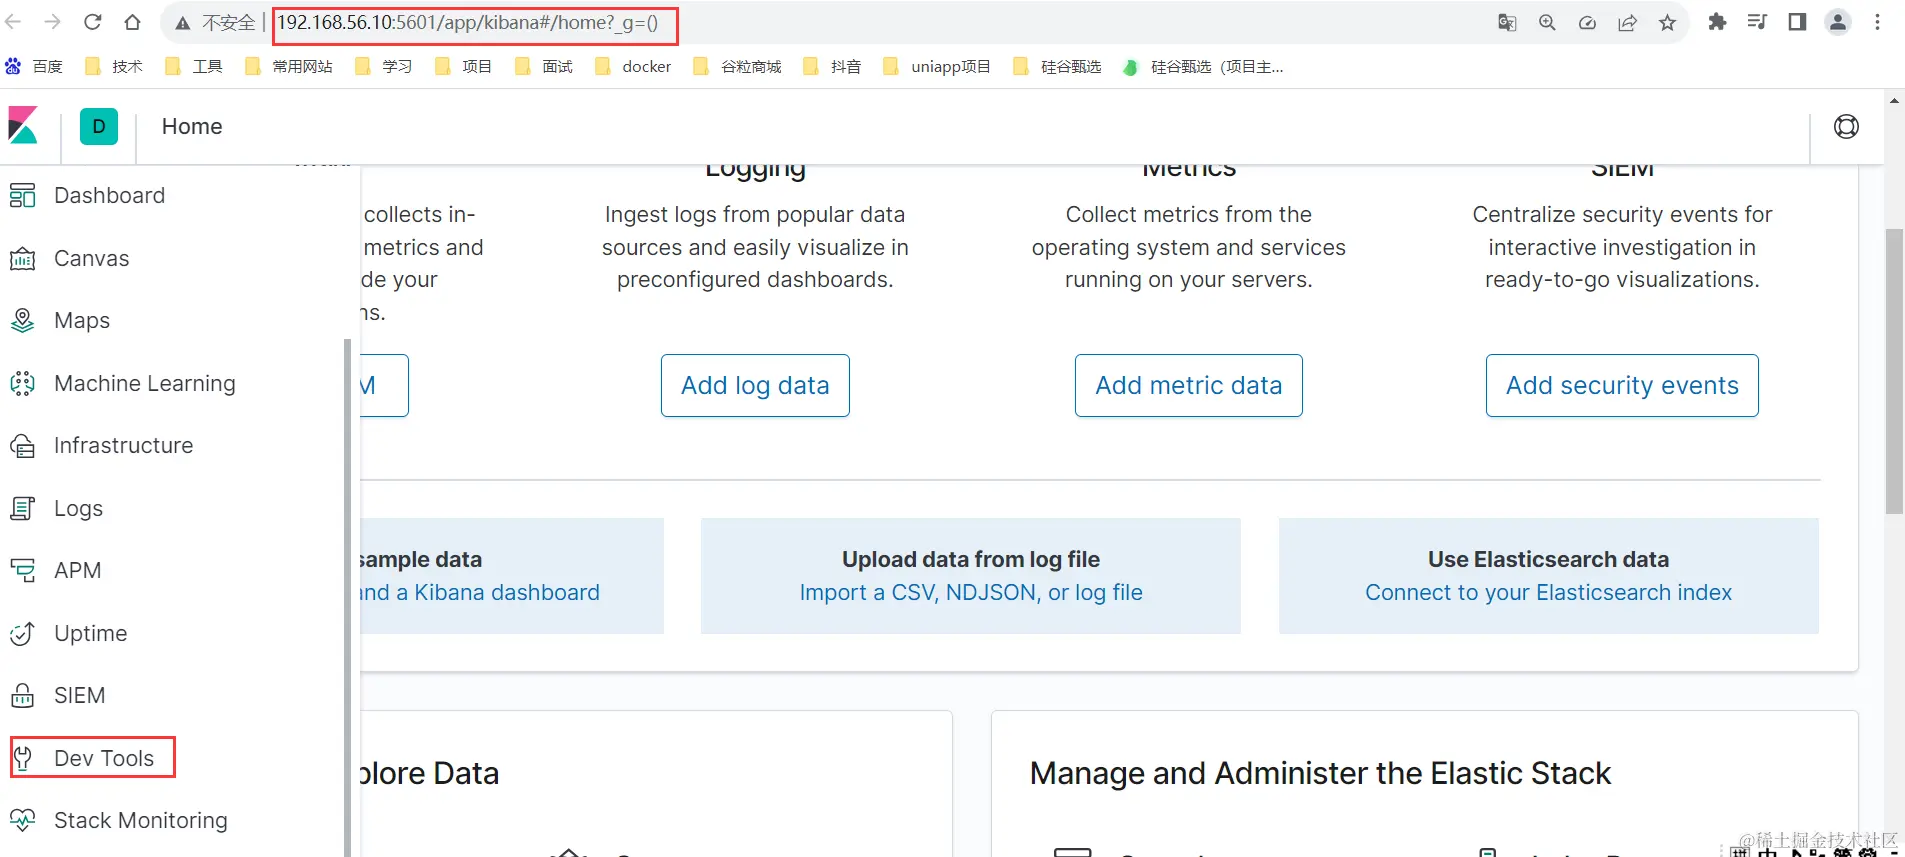Click the Stack Monitoring heartbeat icon
Screen dimensions: 1905x857
(x=22, y=821)
